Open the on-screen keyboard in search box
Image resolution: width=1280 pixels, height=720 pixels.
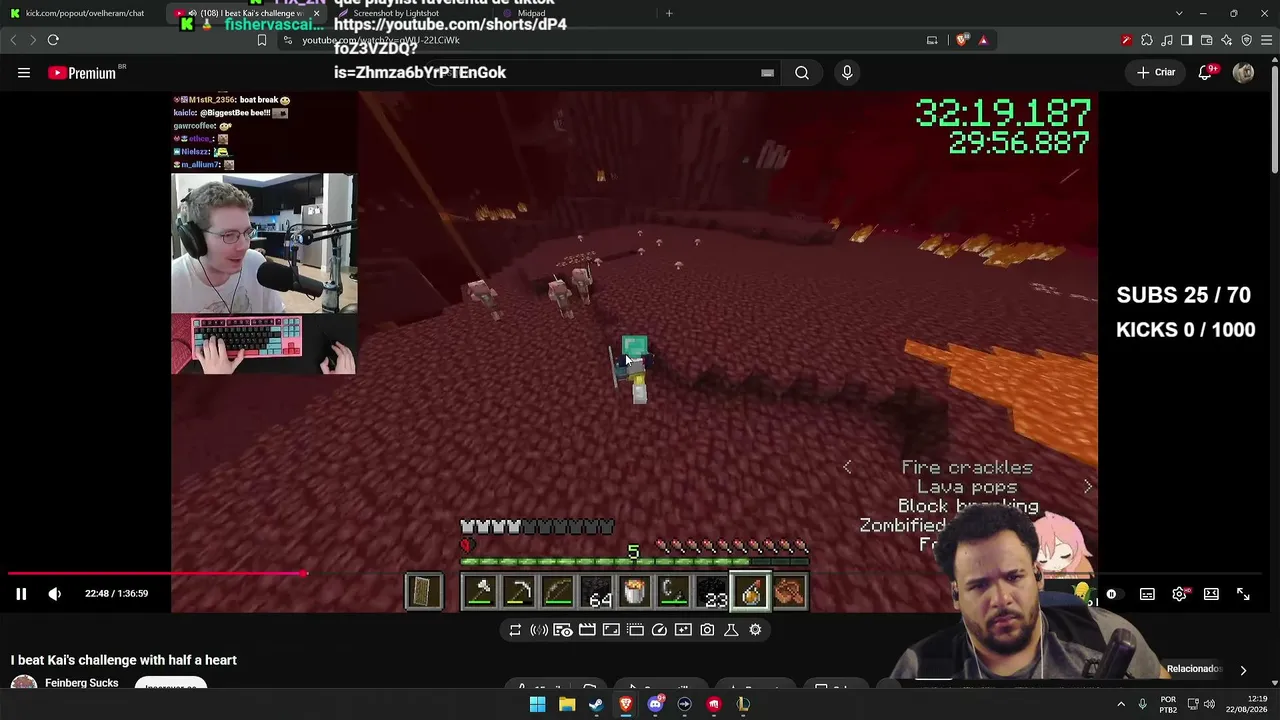tap(767, 73)
